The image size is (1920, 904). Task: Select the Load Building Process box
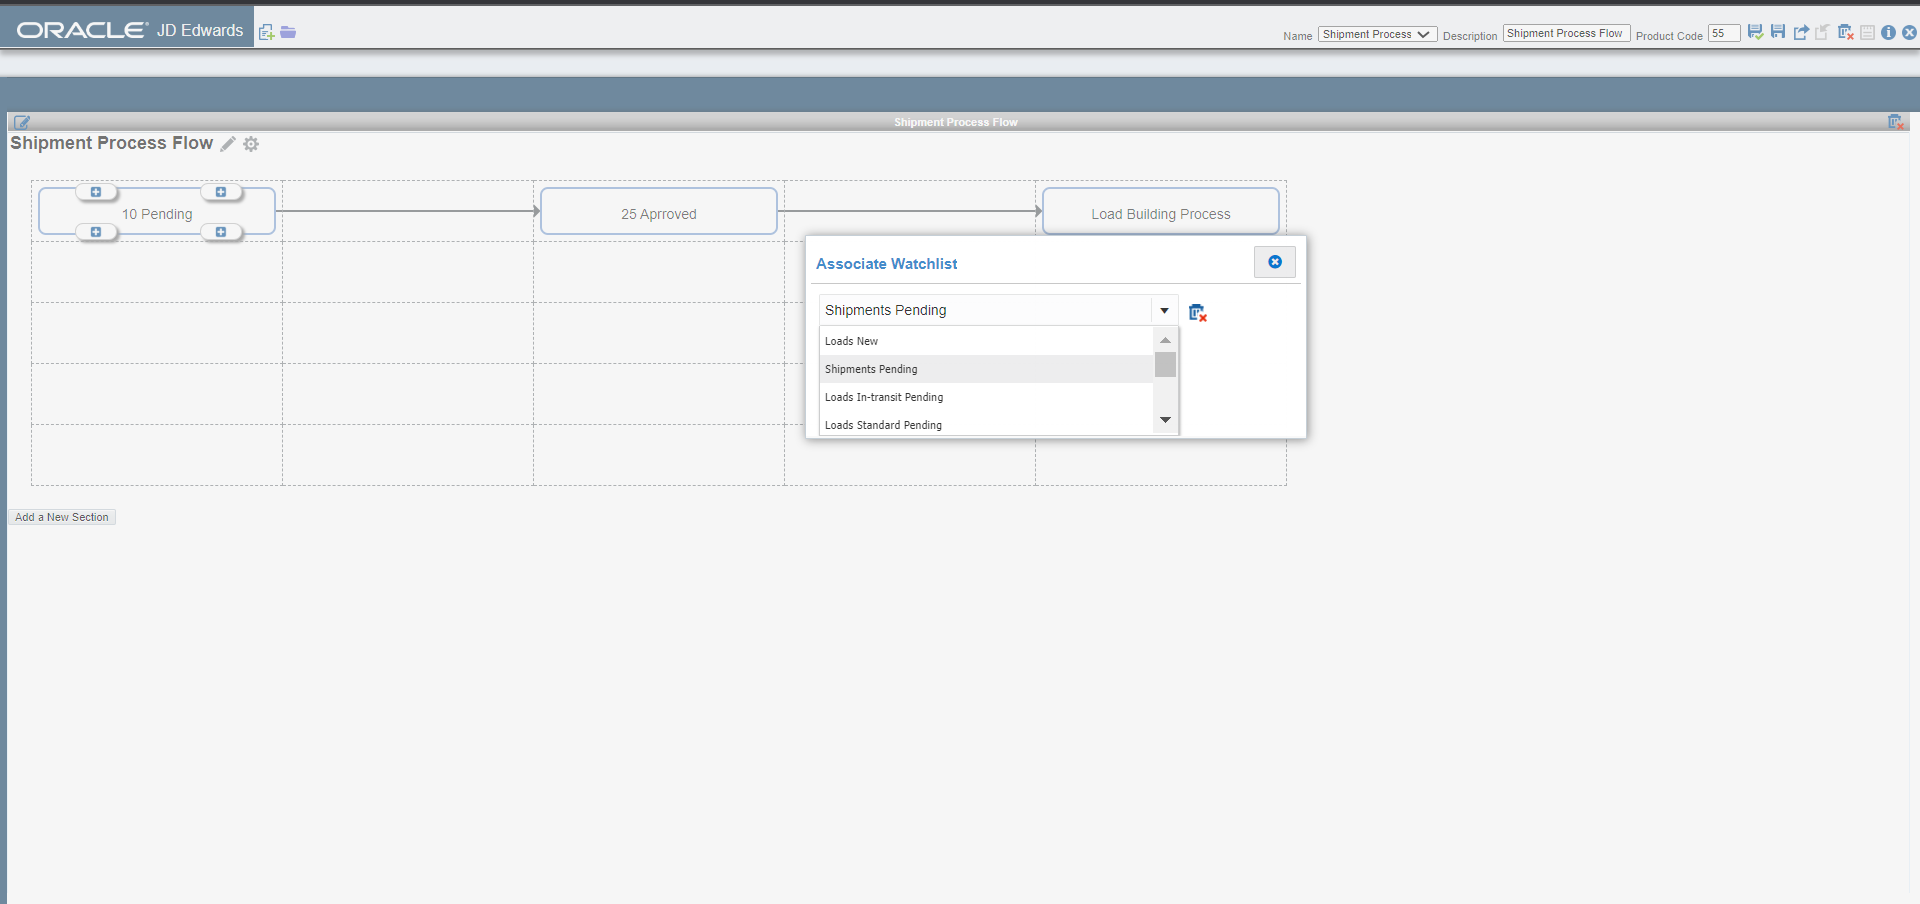1161,212
